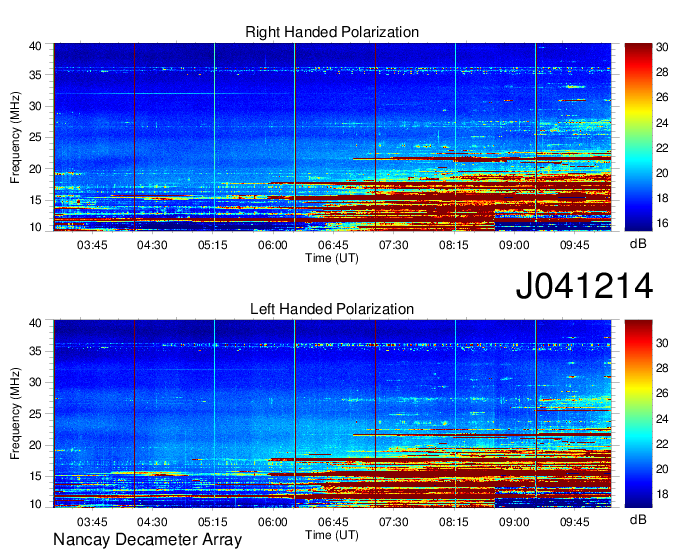This screenshot has height=552, width=680.
Task: Click the "Right Handed Polarization" plot title
Action: 332,32
